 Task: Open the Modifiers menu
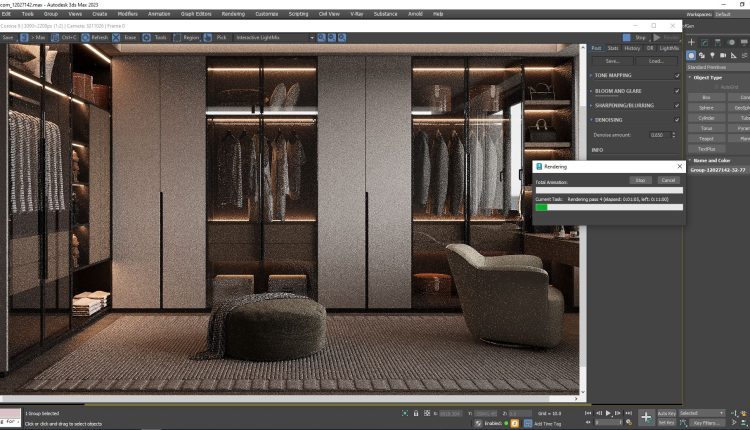(127, 14)
